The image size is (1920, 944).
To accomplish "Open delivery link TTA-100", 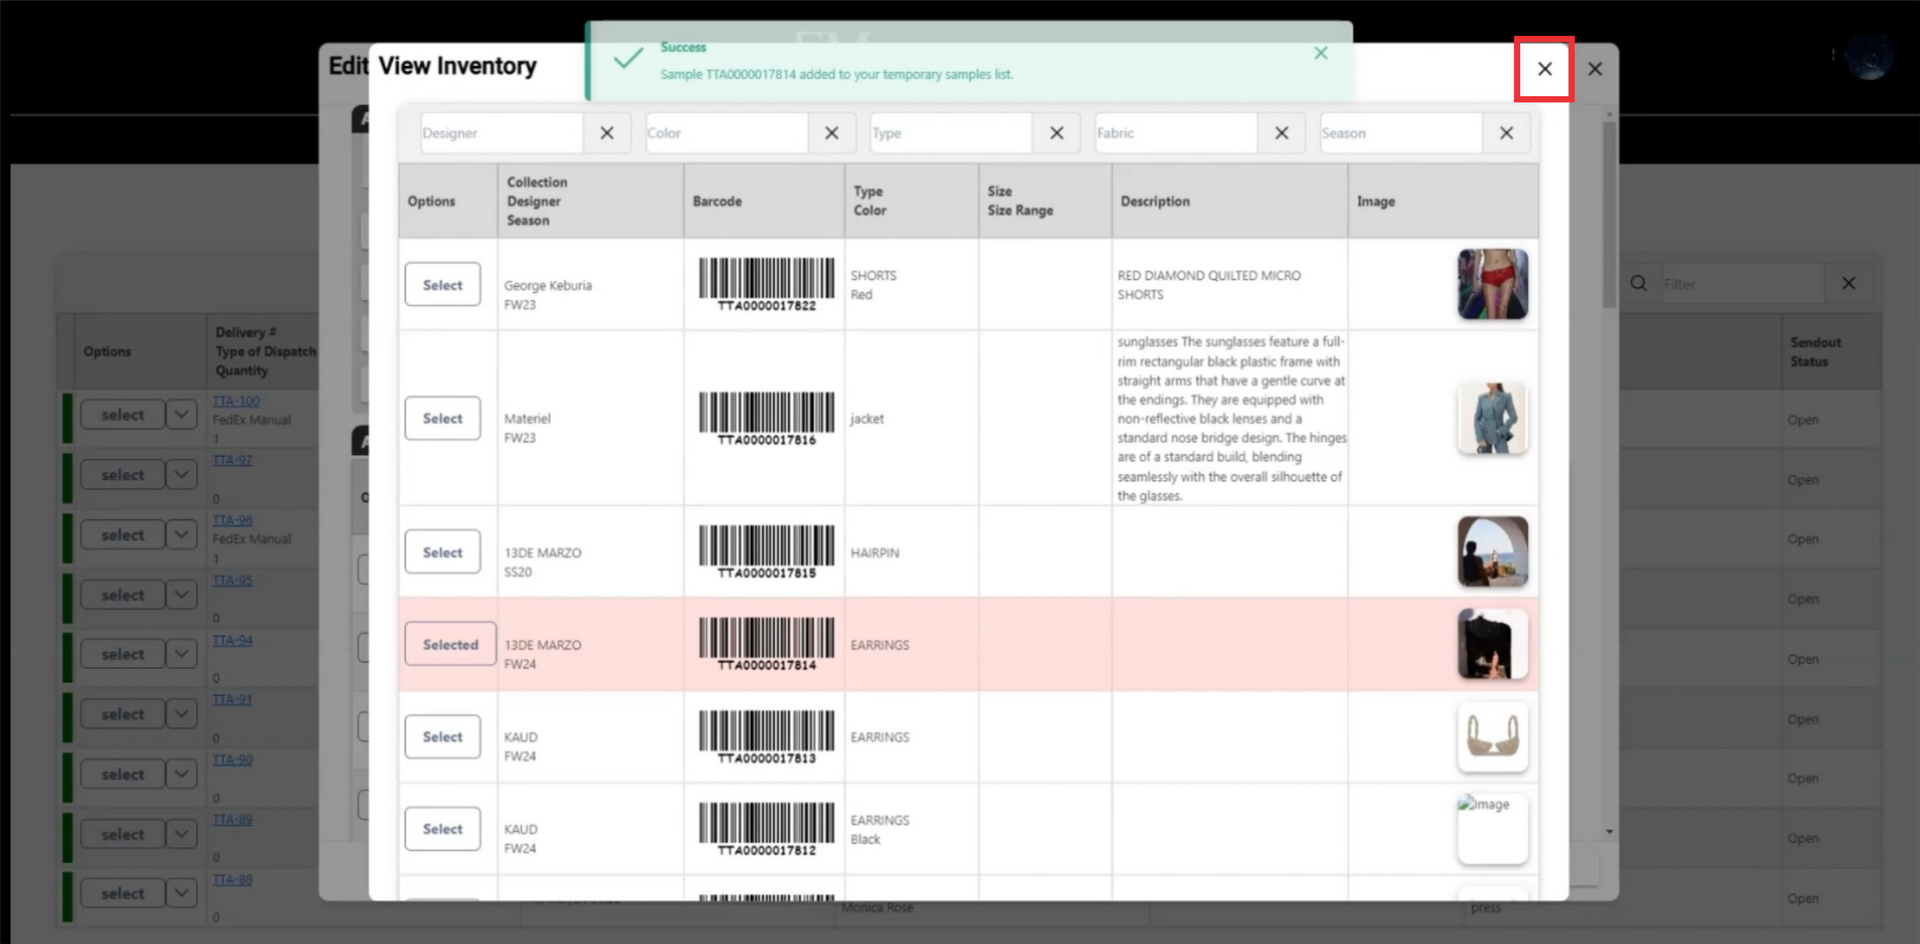I will (x=235, y=401).
